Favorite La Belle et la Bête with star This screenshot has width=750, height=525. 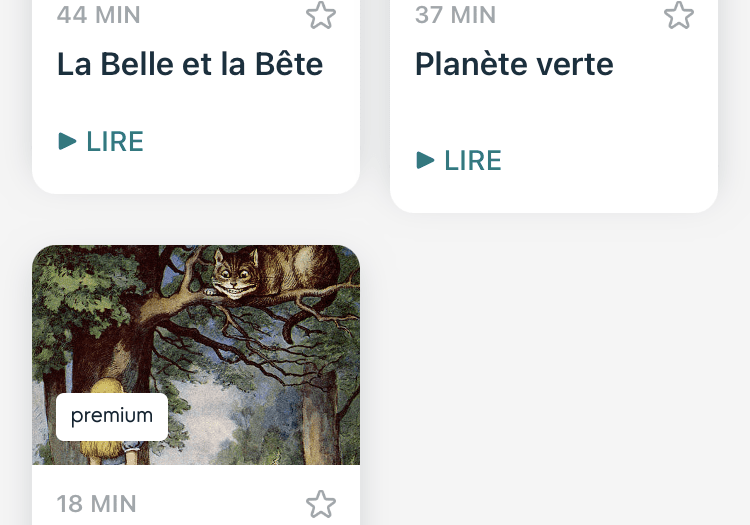pyautogui.click(x=320, y=15)
